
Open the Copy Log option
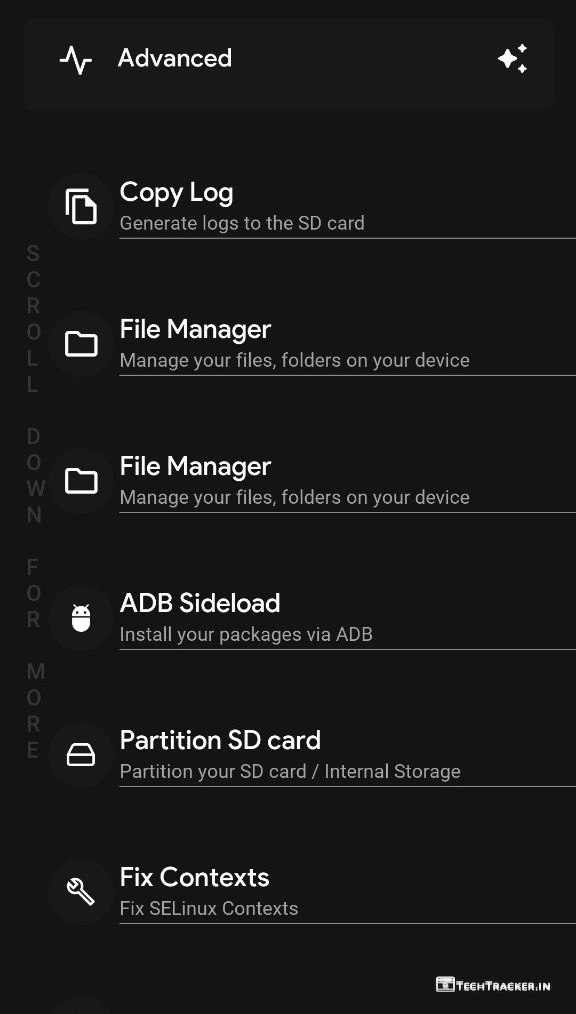coord(312,207)
